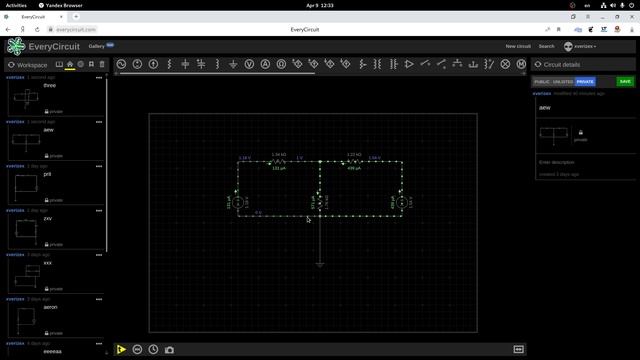Select the push button switch component
The image size is (640, 360).
tap(457, 64)
